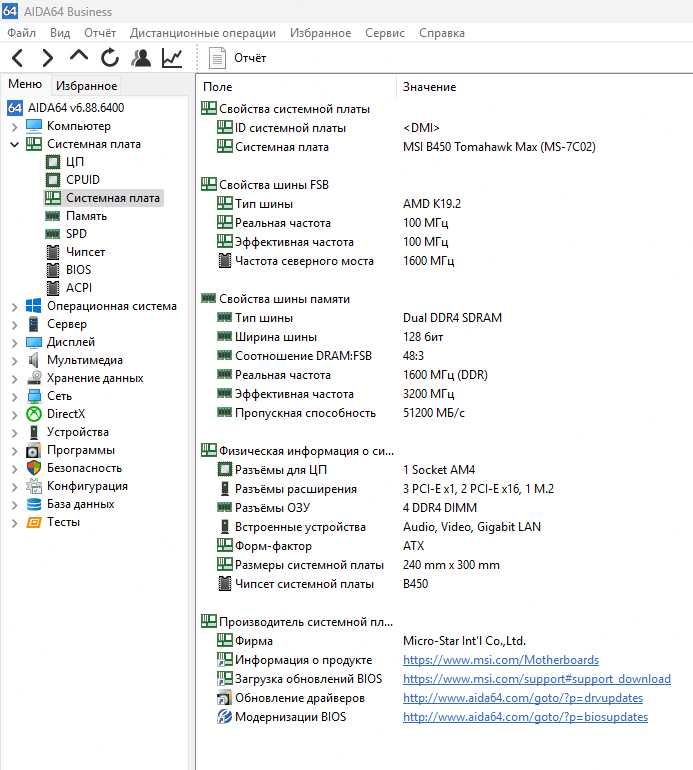Viewport: 693px width, 770px height.
Task: Expand the DirectX tree node
Action: click(14, 414)
